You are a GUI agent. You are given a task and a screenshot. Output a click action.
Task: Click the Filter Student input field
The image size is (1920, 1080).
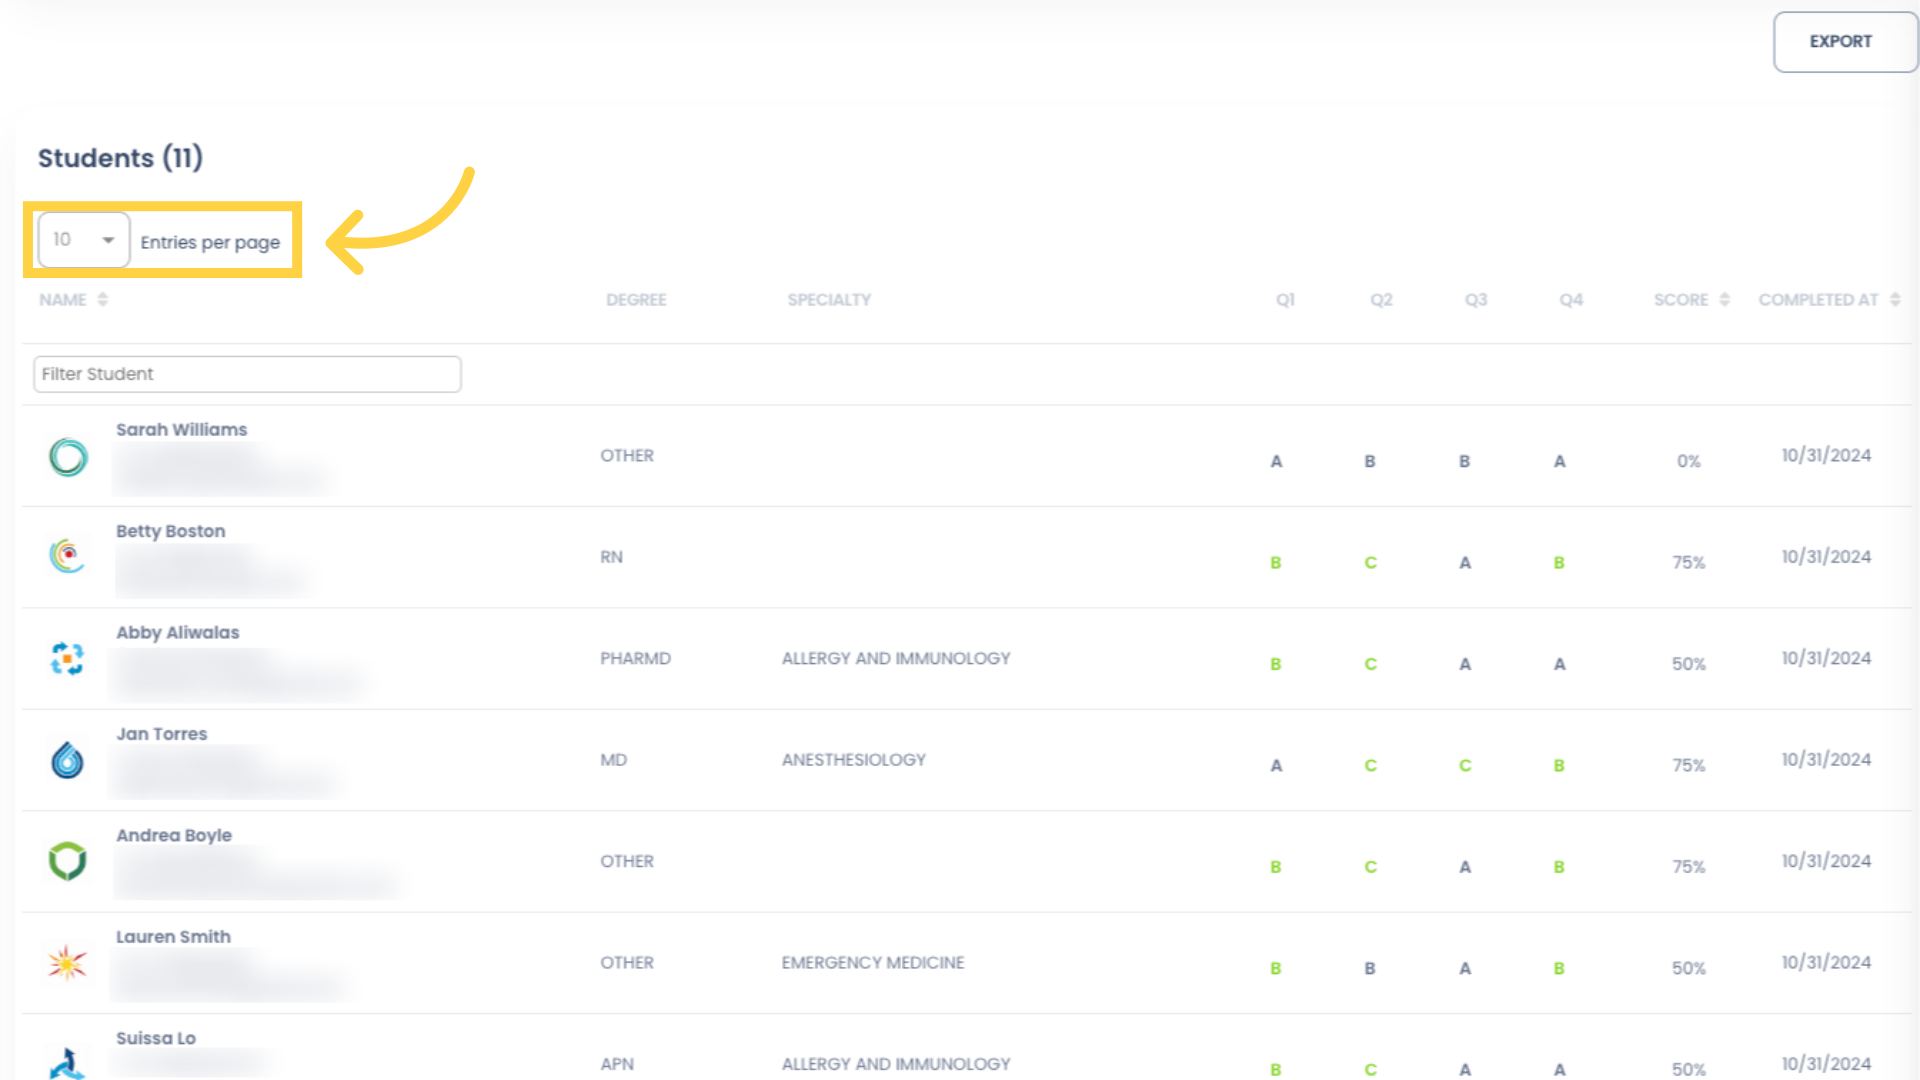pos(248,373)
